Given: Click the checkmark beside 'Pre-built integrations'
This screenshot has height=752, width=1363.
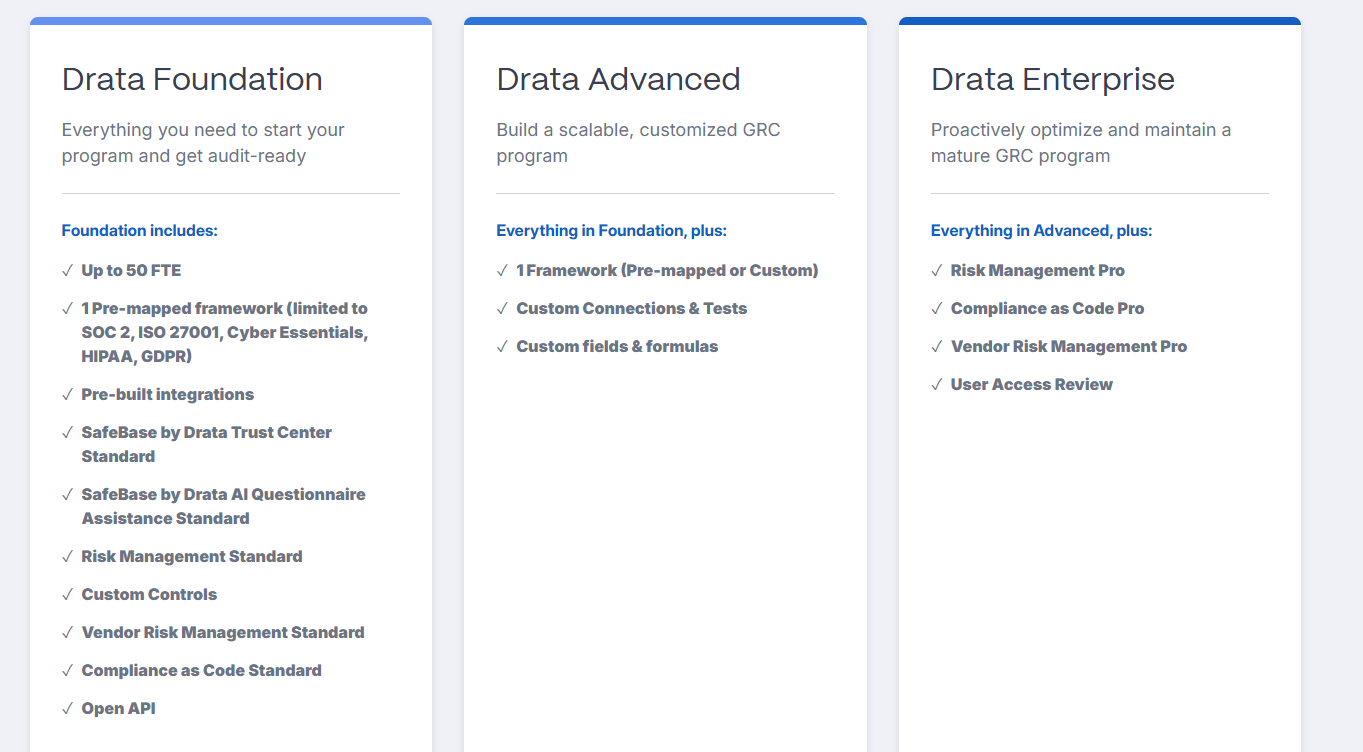Looking at the screenshot, I should click(67, 394).
